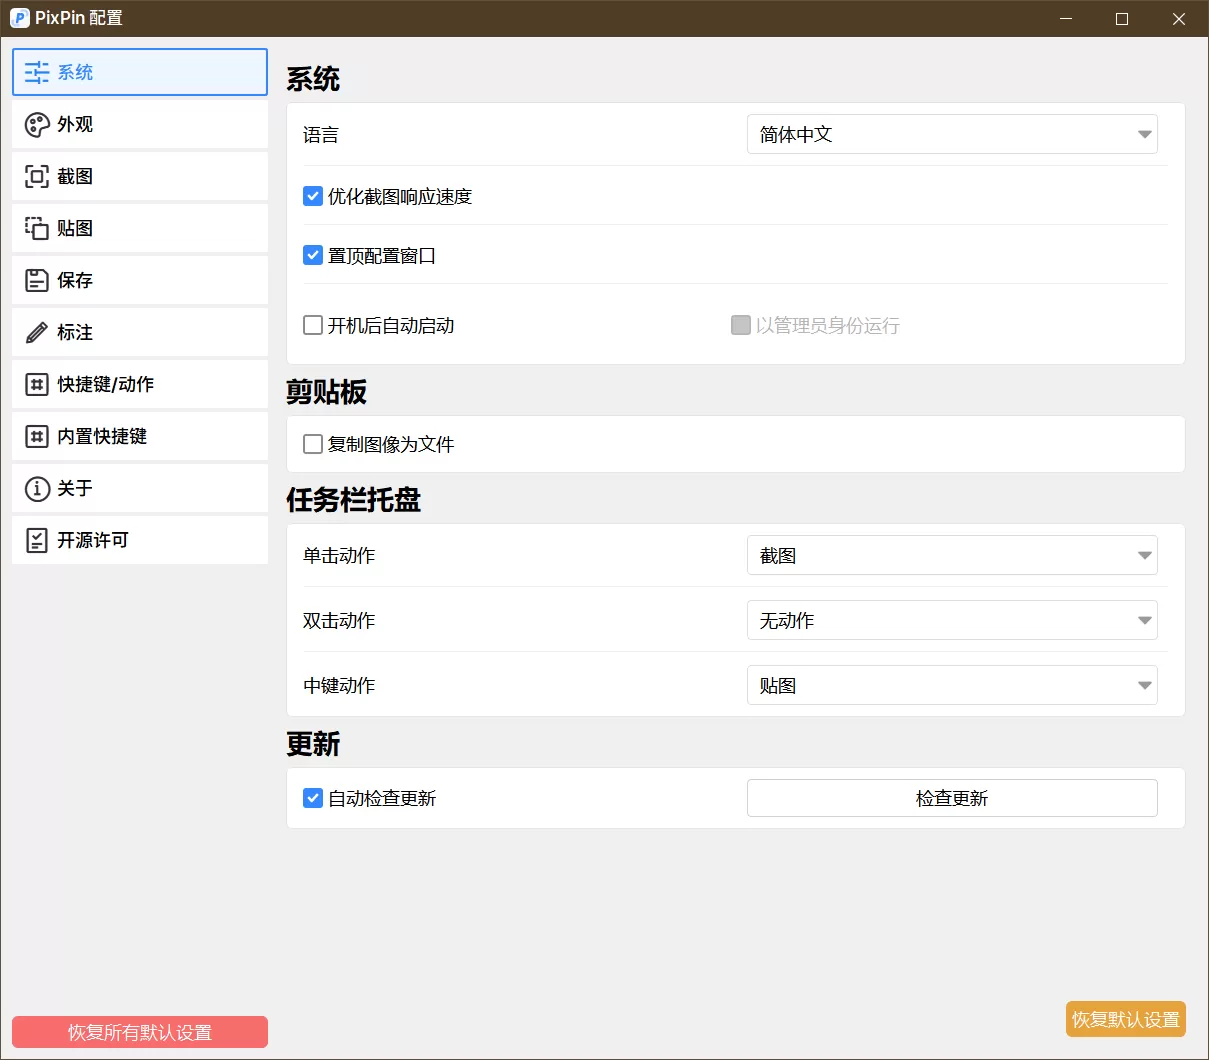The height and width of the screenshot is (1060, 1209).
Task: Expand the 单击动作 dropdown
Action: [951, 555]
